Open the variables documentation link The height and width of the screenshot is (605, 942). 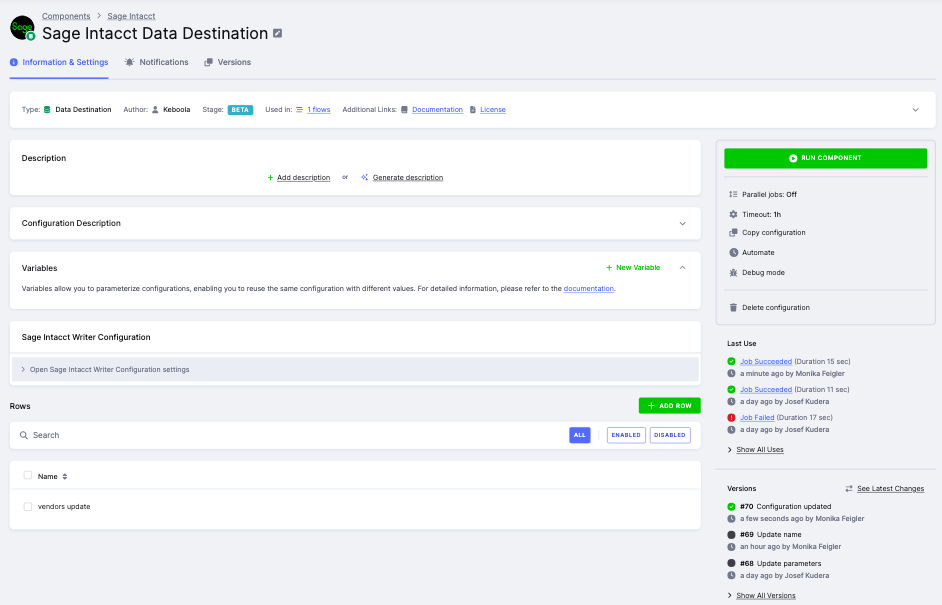[x=589, y=289]
